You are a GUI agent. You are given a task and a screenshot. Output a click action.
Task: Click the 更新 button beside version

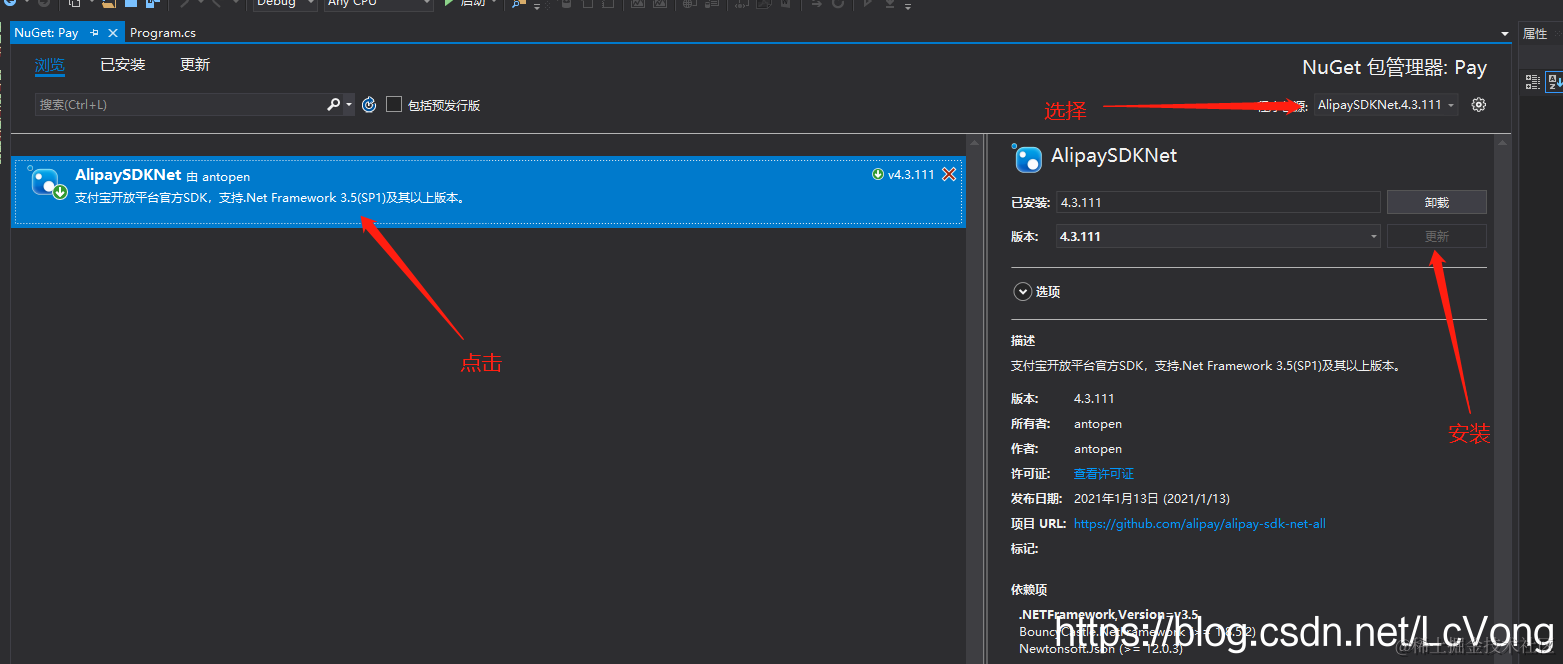pyautogui.click(x=1436, y=236)
